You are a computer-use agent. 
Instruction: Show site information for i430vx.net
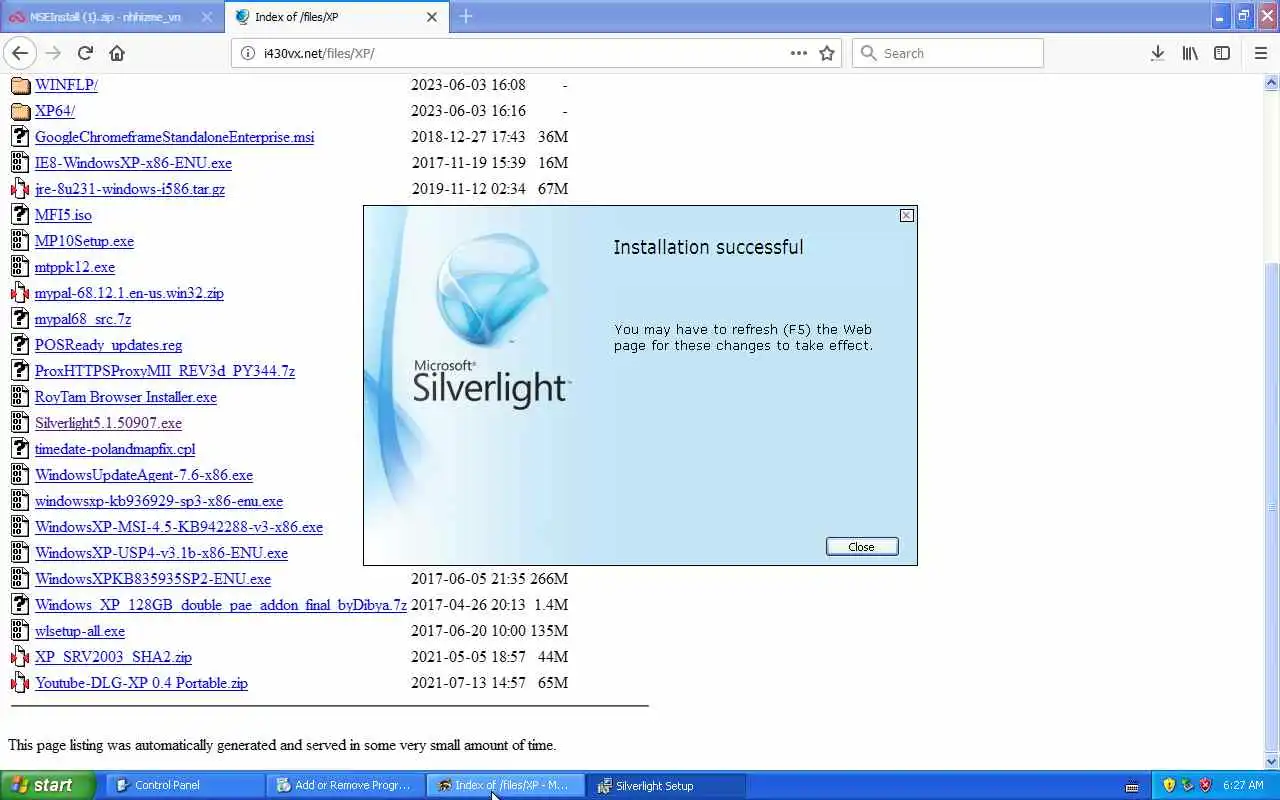tap(248, 53)
